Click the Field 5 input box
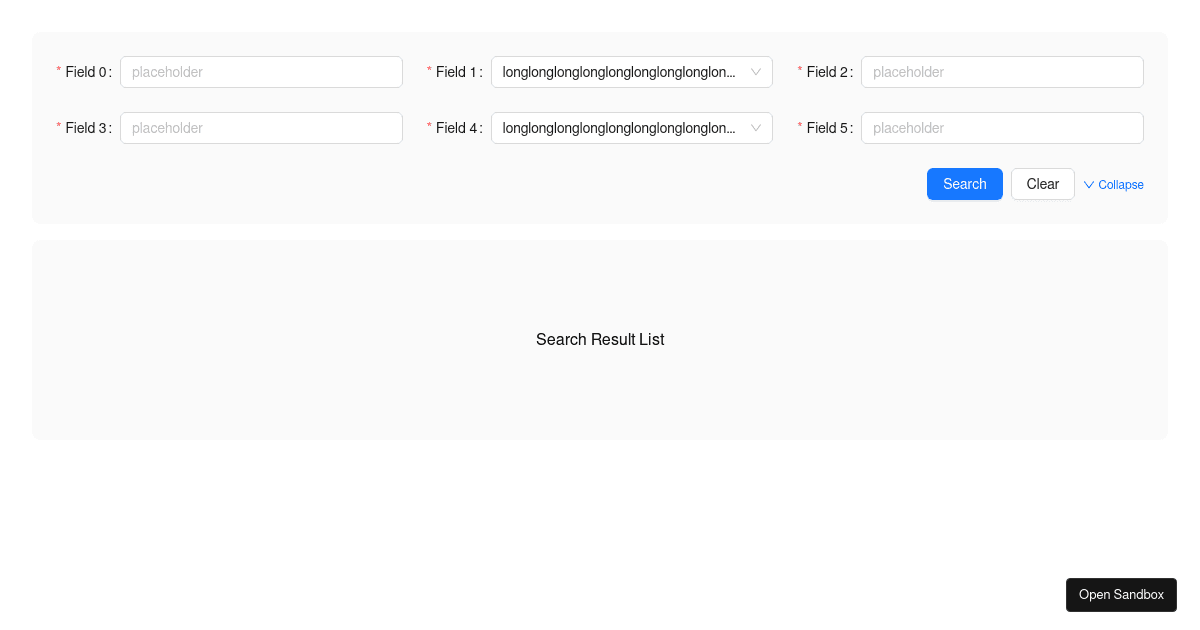This screenshot has height=630, width=1200. (1002, 128)
